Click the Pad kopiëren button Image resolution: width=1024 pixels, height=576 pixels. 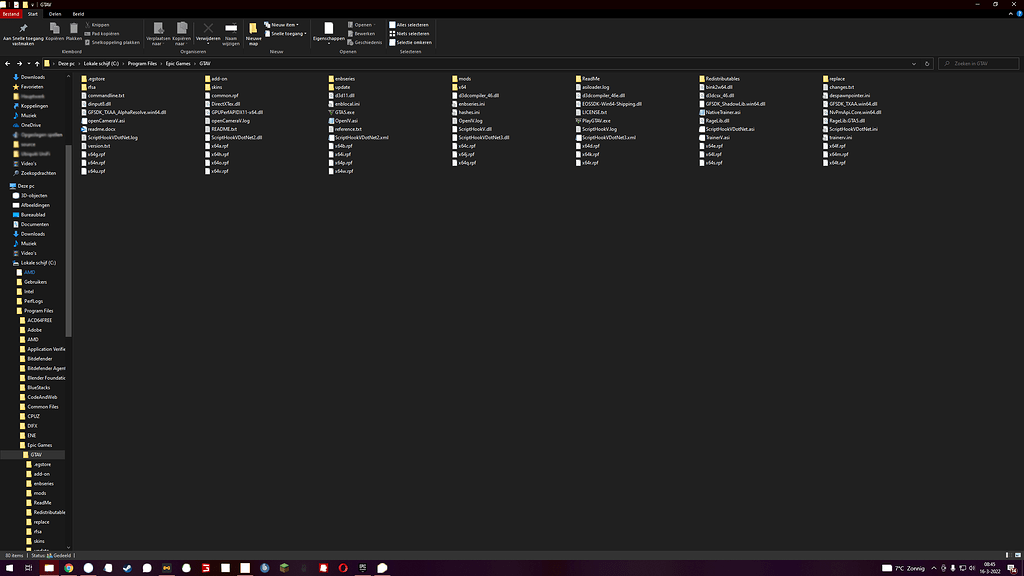pos(104,33)
